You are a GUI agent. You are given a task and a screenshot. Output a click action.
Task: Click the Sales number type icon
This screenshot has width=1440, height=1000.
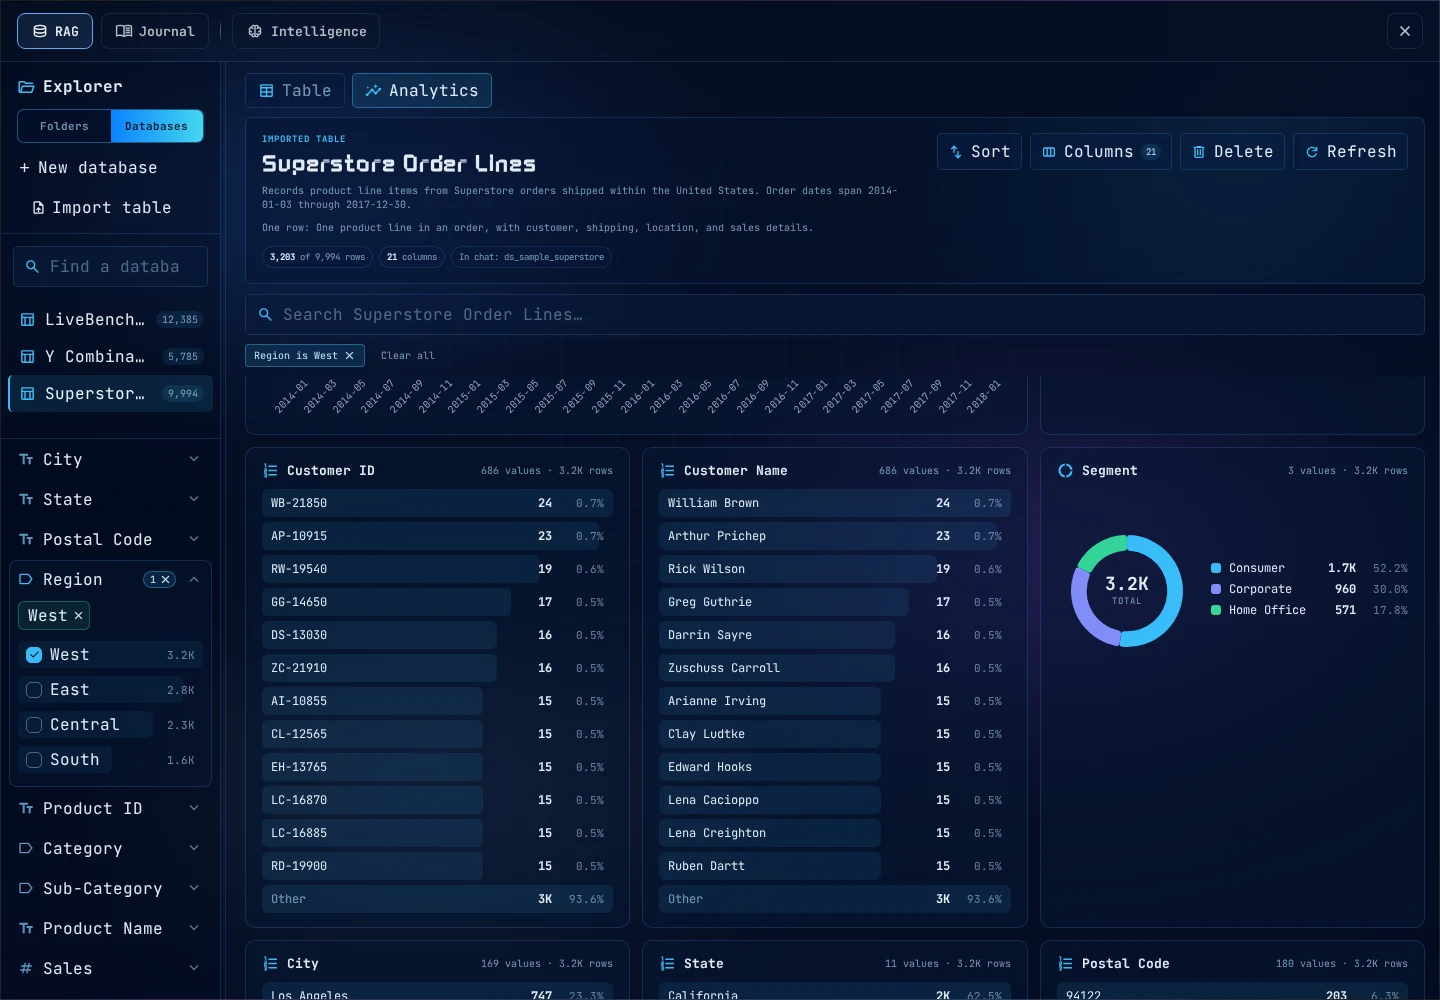[26, 968]
